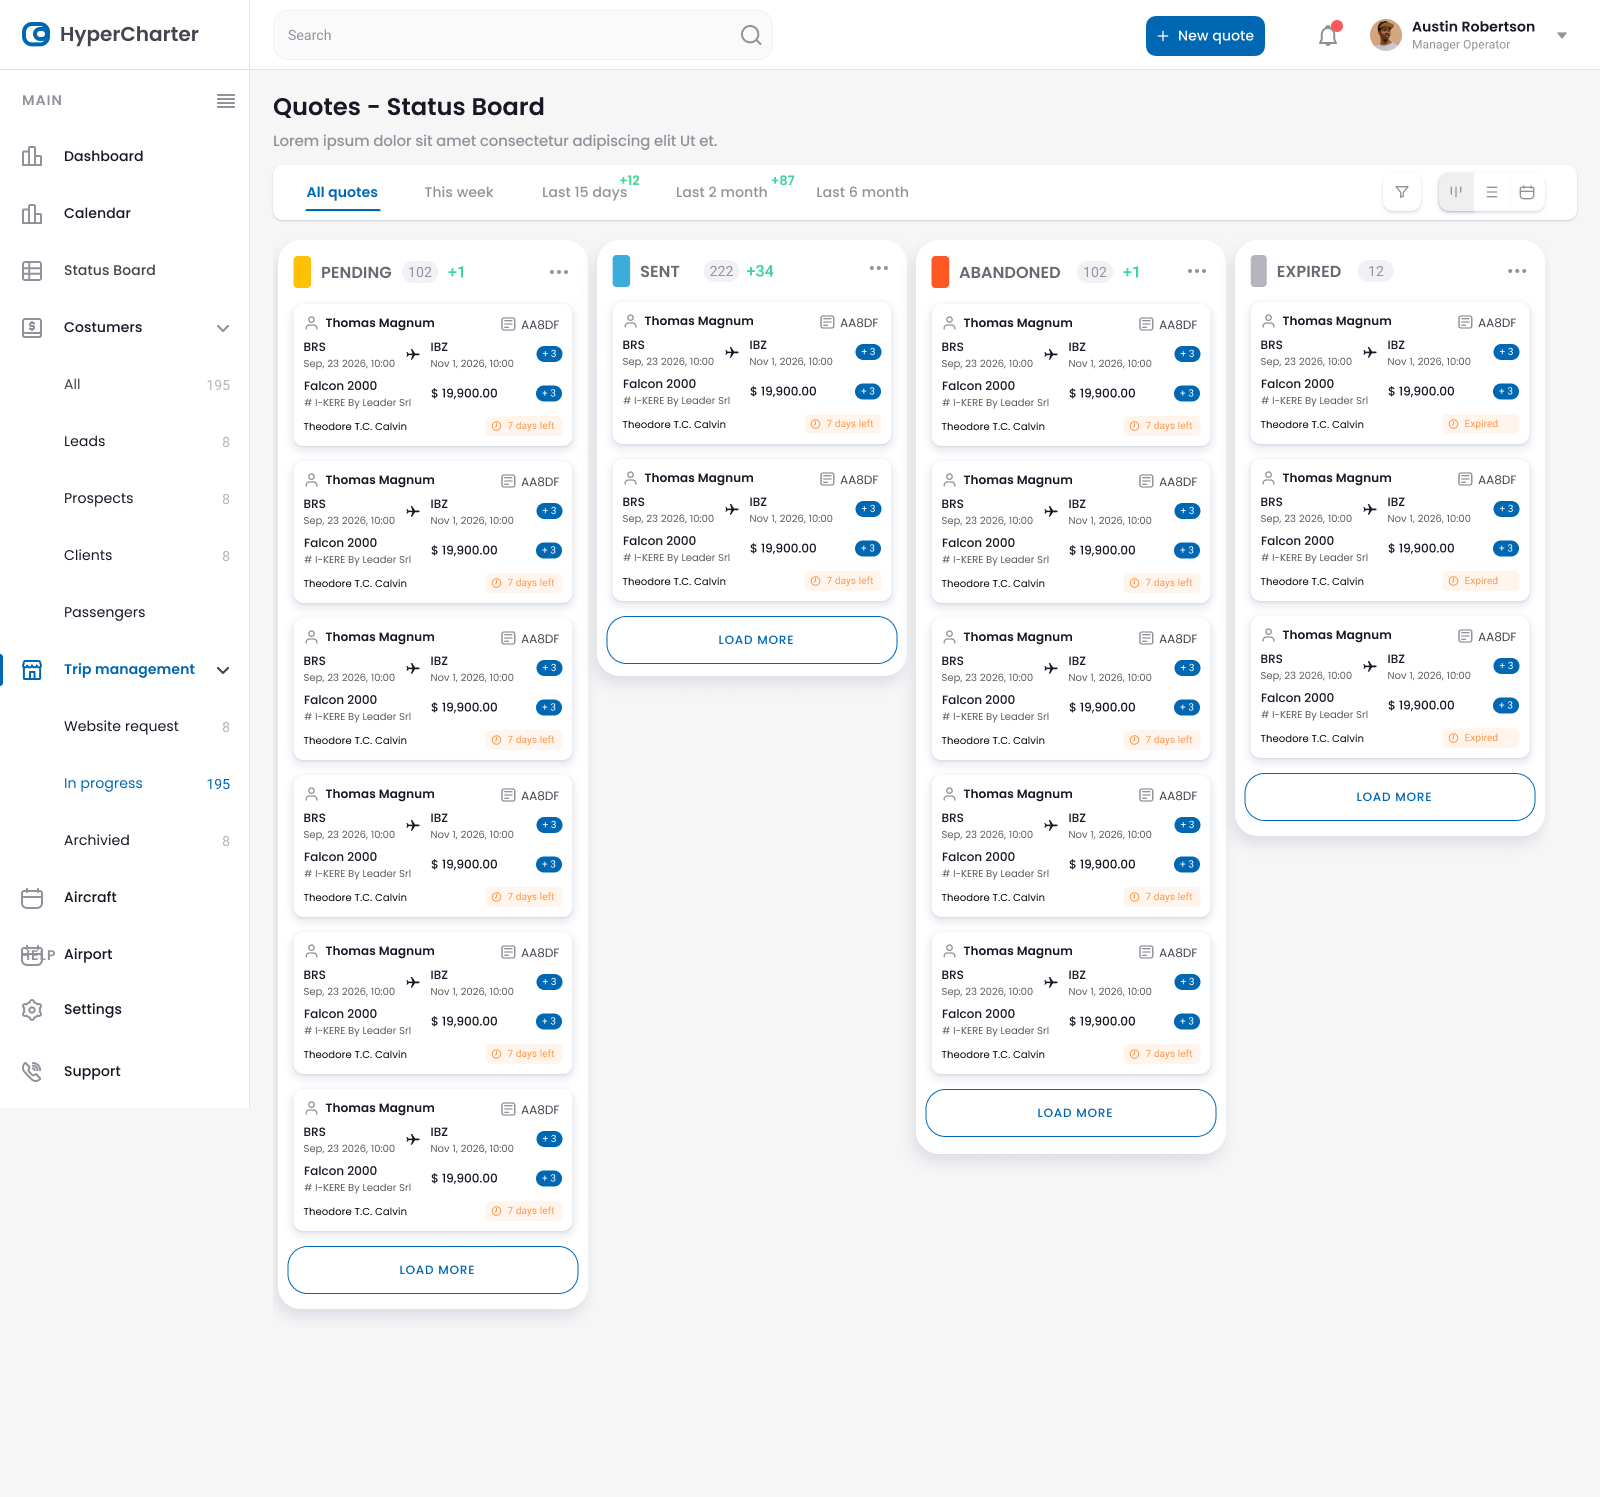
Task: Click Austin Robertson's avatar
Action: [x=1386, y=35]
